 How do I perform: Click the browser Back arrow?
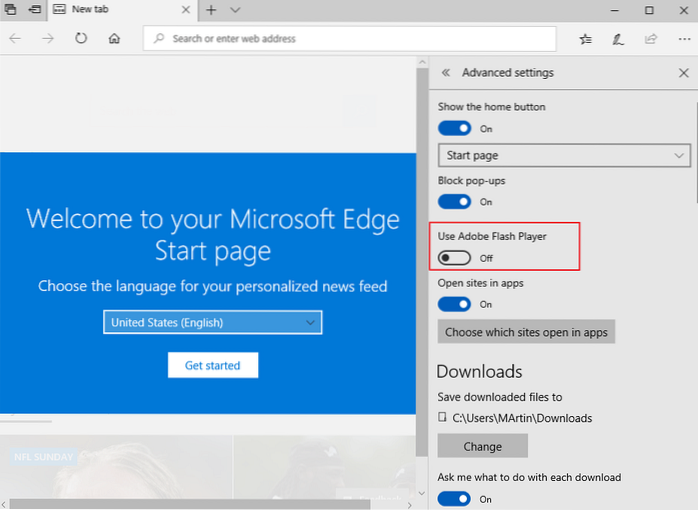click(x=16, y=39)
